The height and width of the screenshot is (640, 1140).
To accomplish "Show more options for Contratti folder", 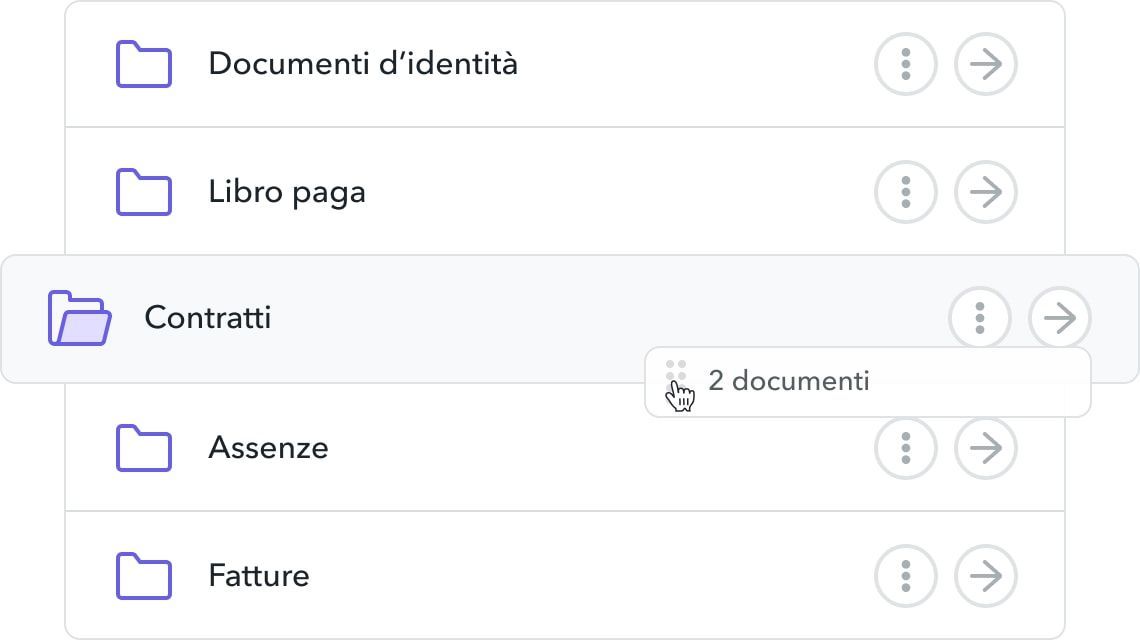I will click(980, 318).
